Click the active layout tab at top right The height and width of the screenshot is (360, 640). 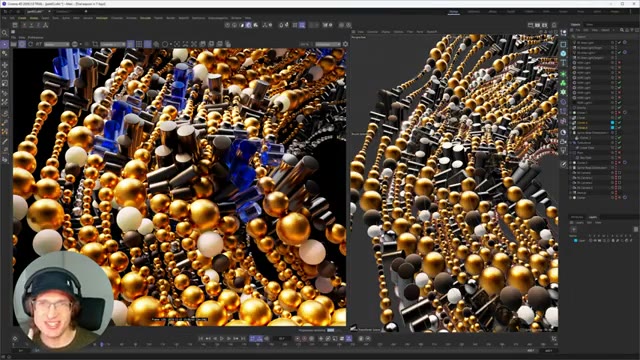point(454,12)
